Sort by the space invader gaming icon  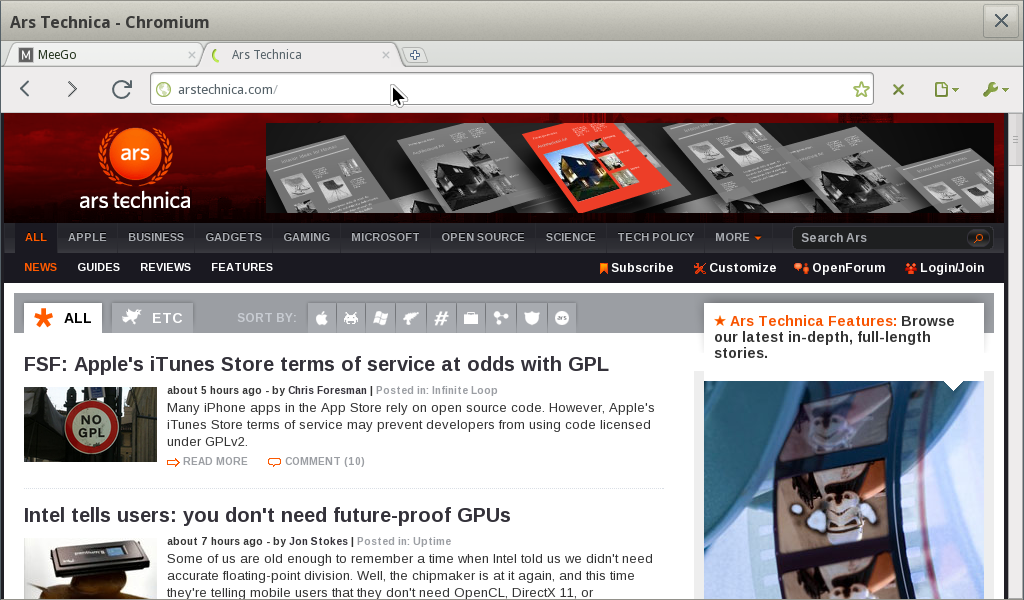[x=351, y=319]
